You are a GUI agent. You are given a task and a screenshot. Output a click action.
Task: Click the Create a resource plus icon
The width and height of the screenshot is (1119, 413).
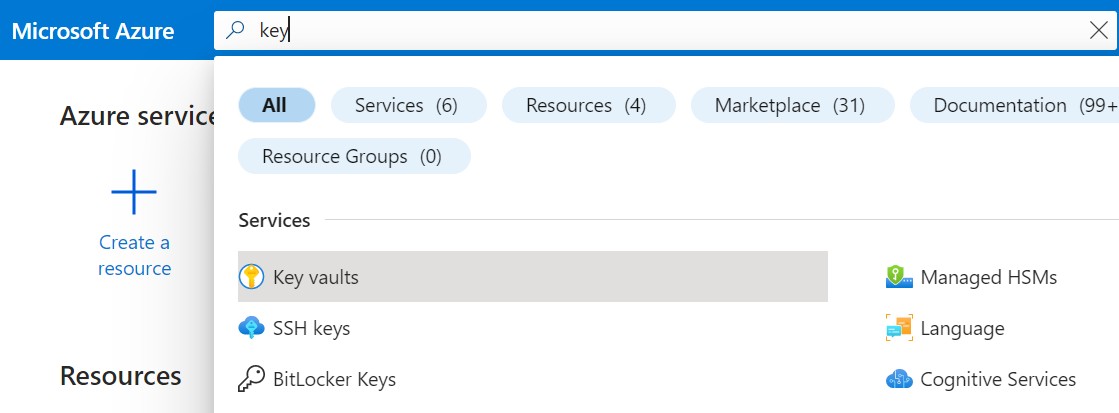(134, 192)
